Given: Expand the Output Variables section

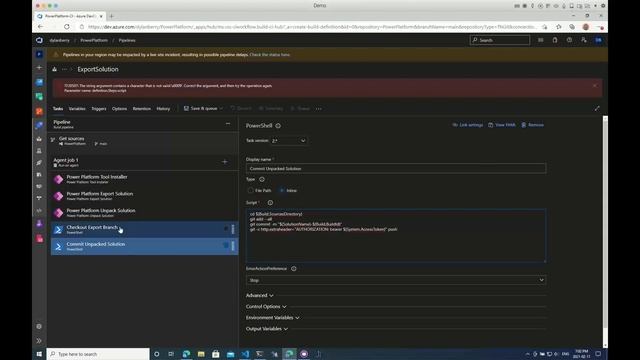Looking at the screenshot, I should (x=267, y=329).
